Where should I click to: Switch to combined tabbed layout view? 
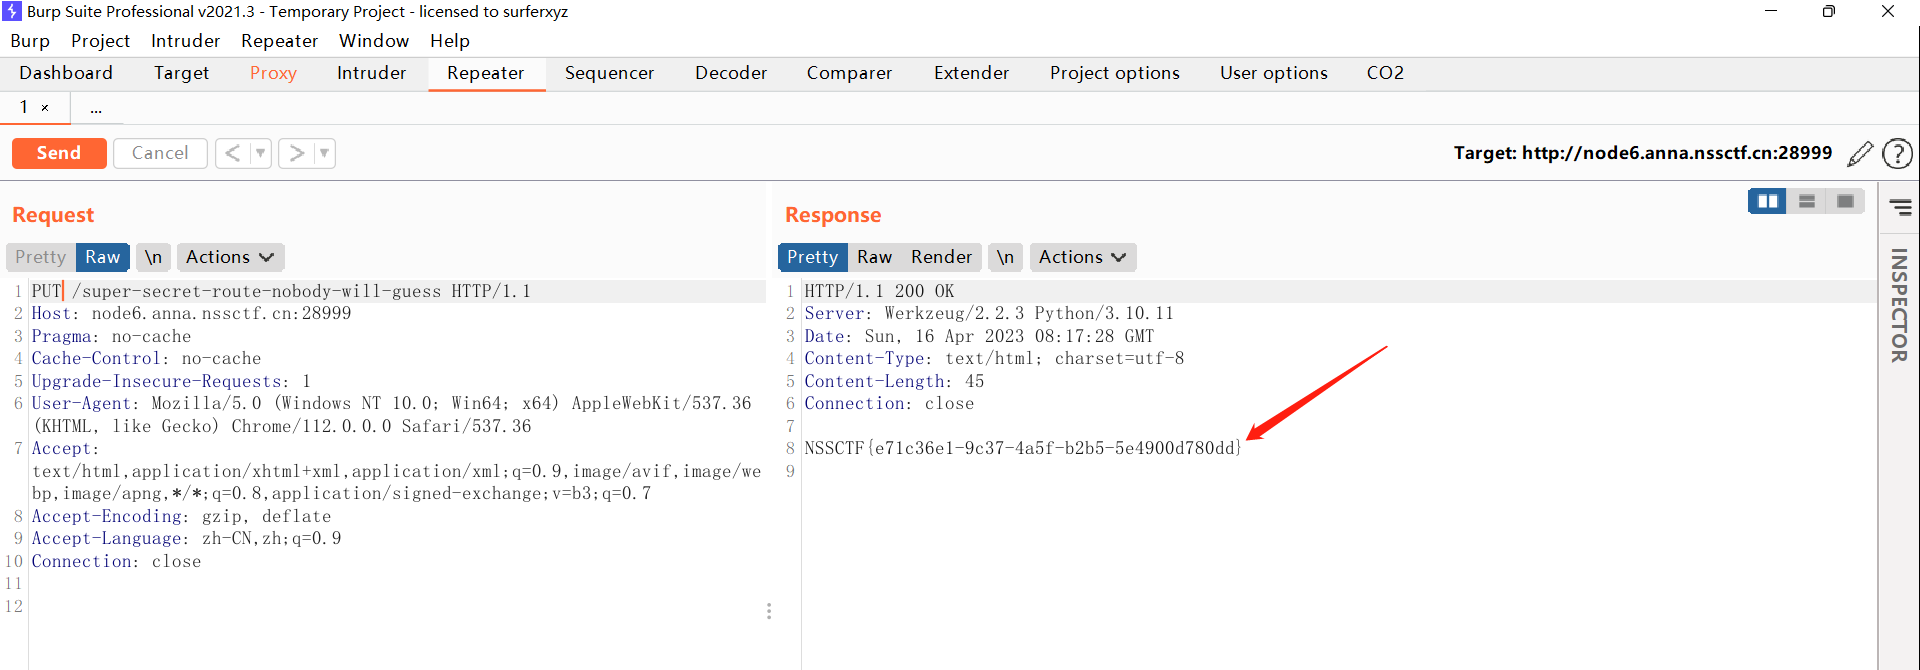[x=1845, y=201]
